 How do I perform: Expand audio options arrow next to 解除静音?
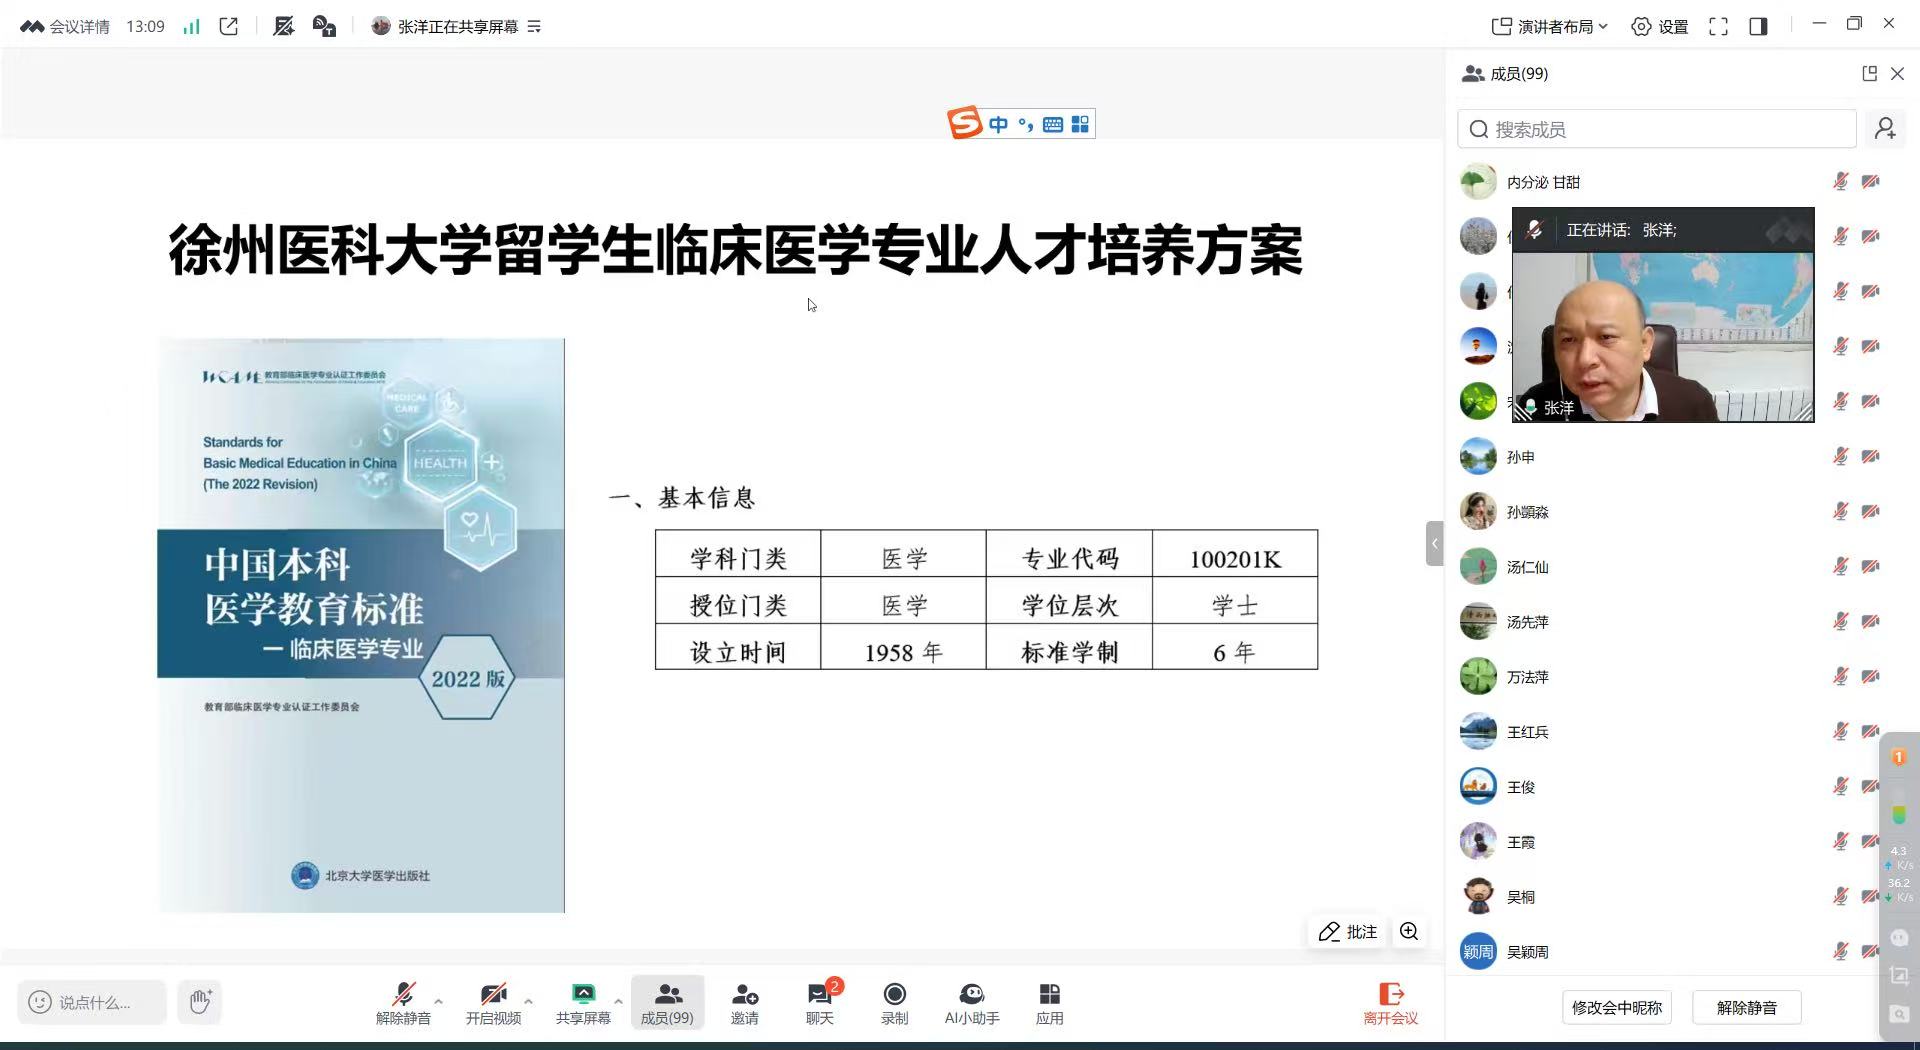(x=438, y=1000)
